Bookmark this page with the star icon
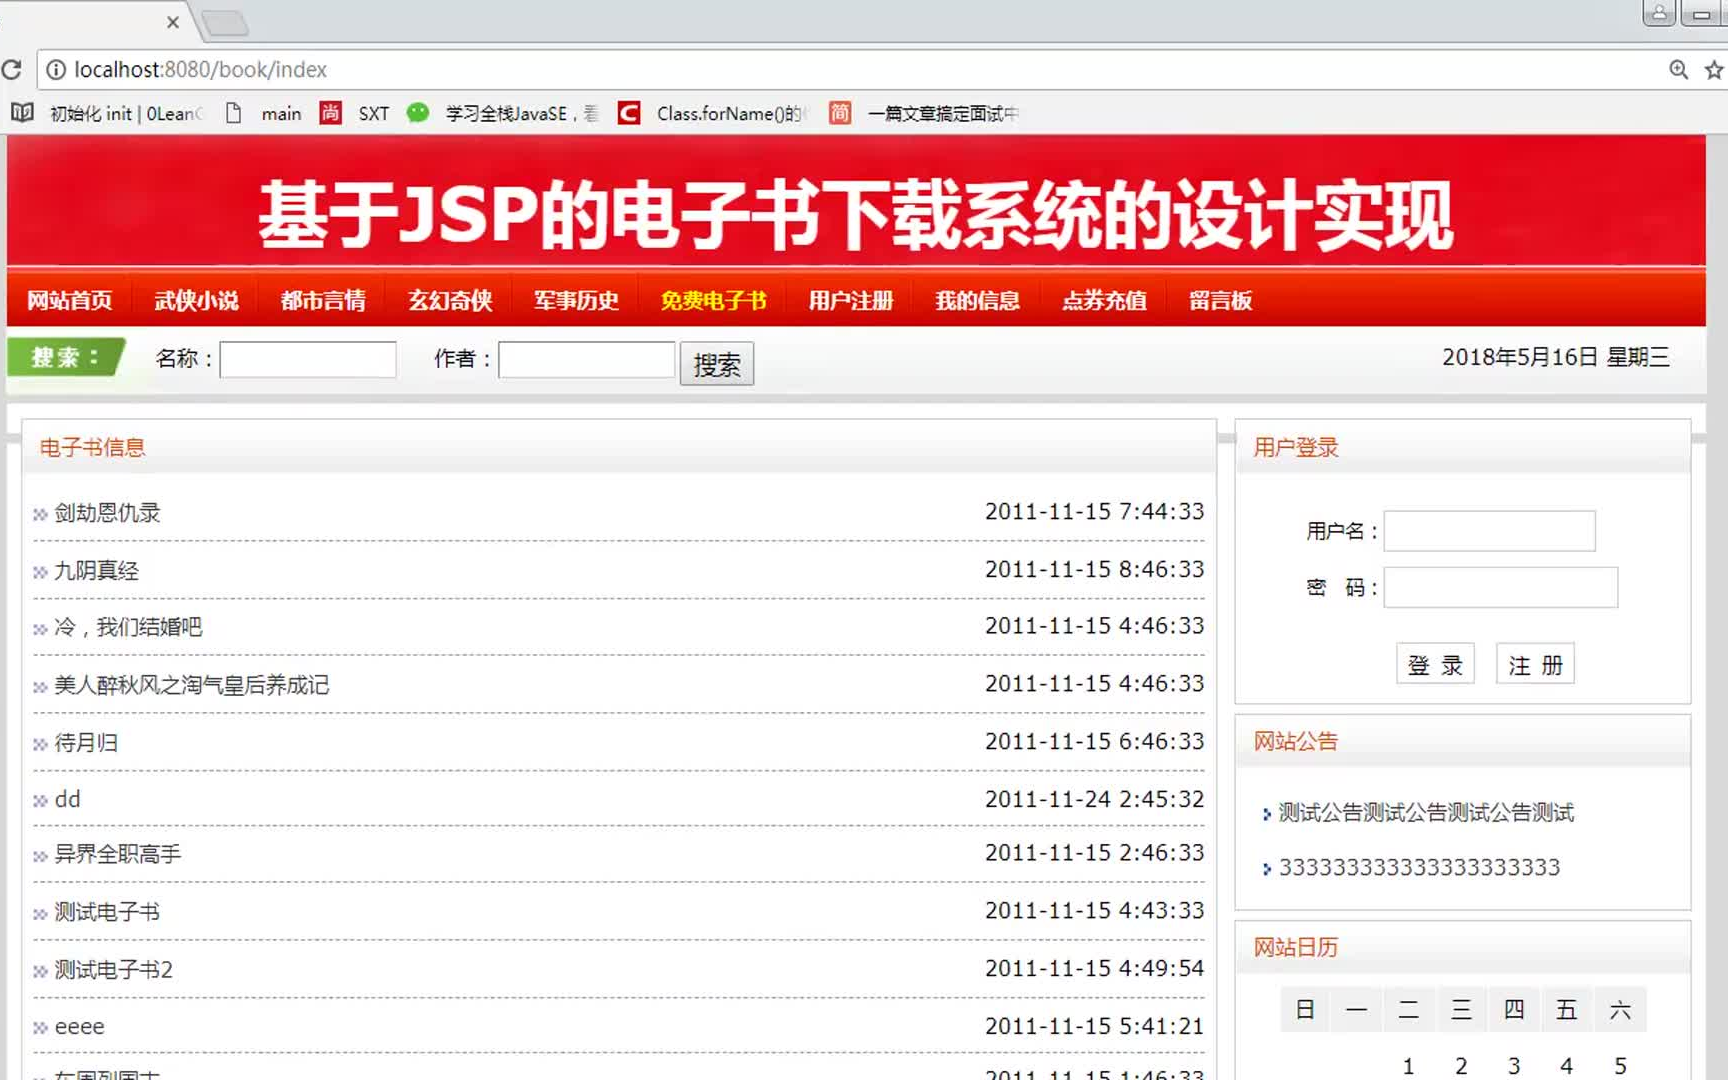1728x1080 pixels. click(x=1714, y=70)
